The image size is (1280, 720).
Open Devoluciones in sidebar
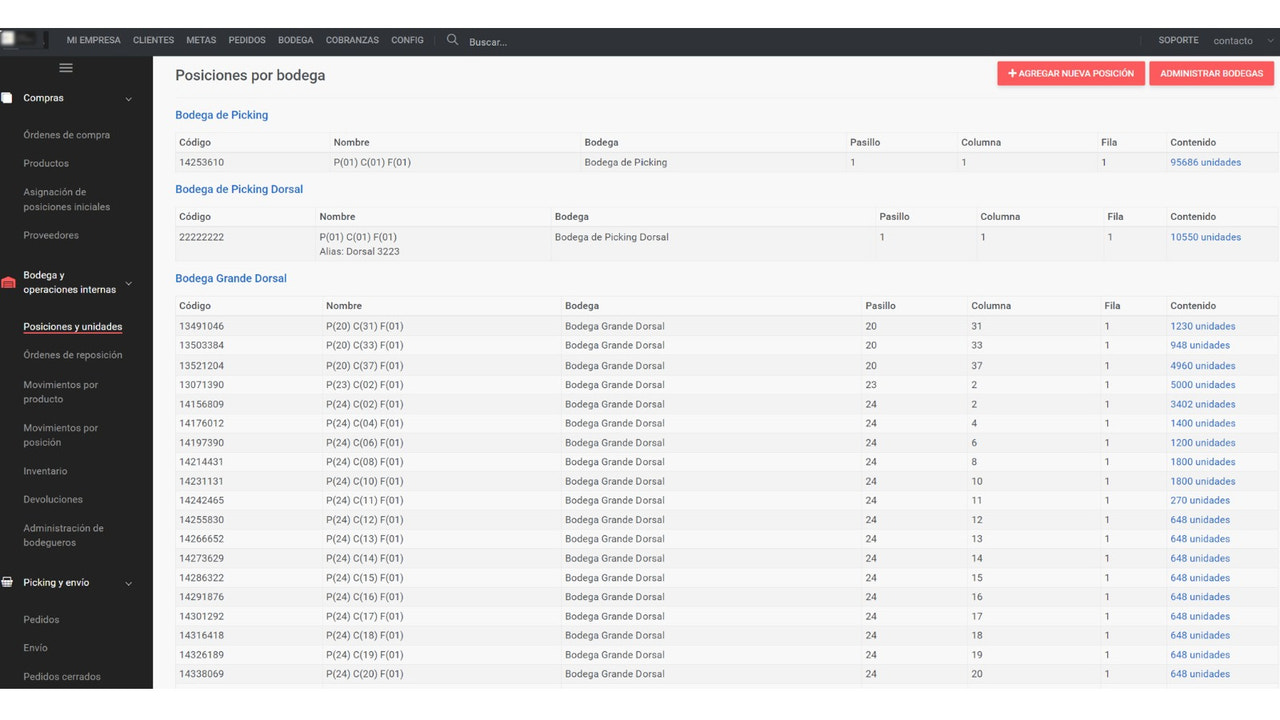click(x=53, y=499)
